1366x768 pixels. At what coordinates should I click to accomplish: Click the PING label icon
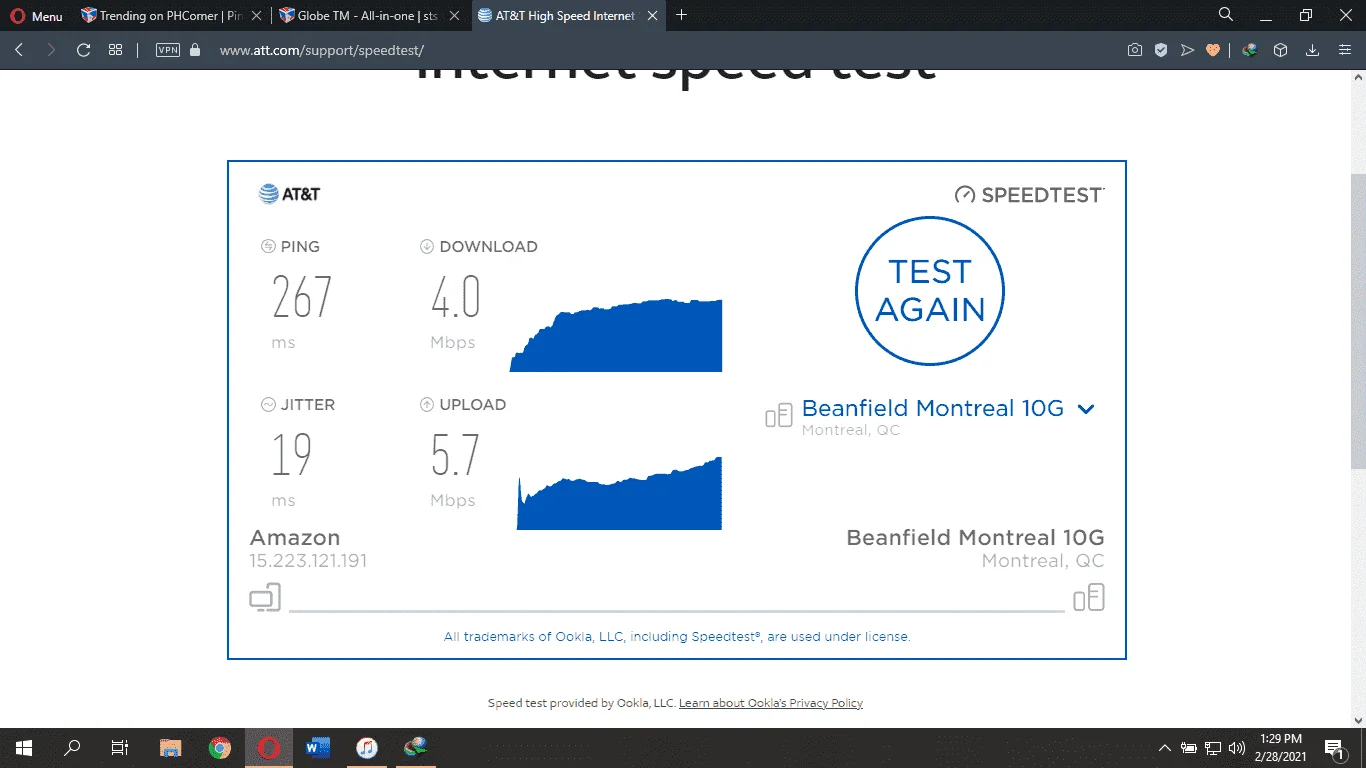click(x=268, y=247)
